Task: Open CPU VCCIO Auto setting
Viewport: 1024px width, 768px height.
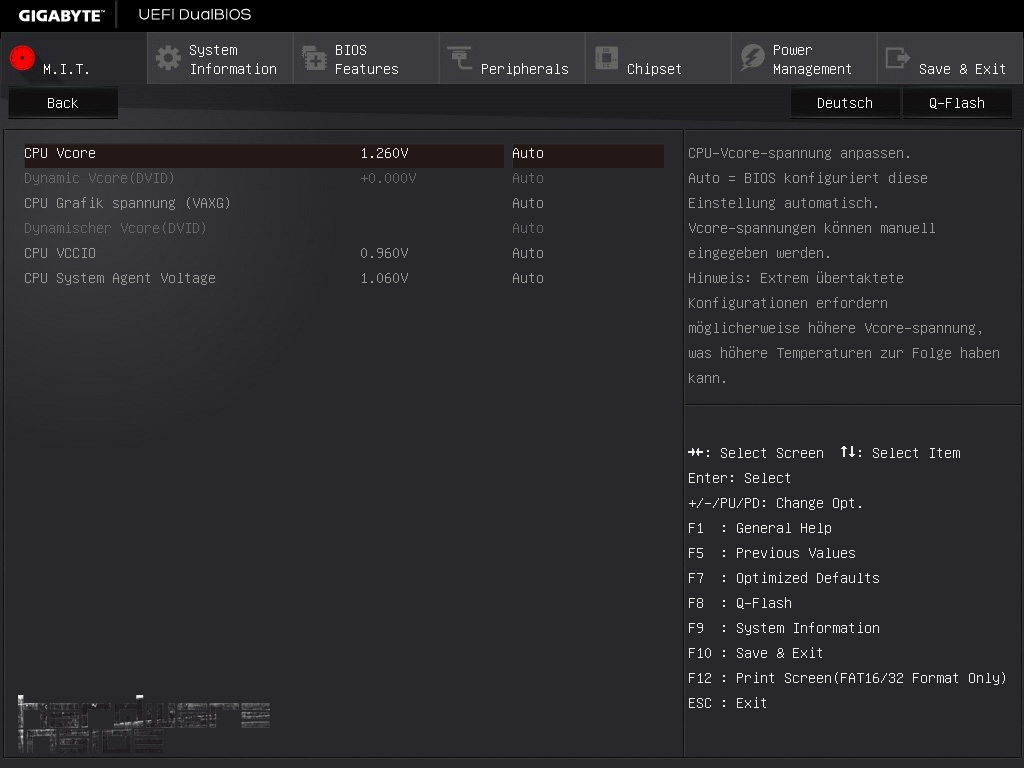Action: (528, 253)
